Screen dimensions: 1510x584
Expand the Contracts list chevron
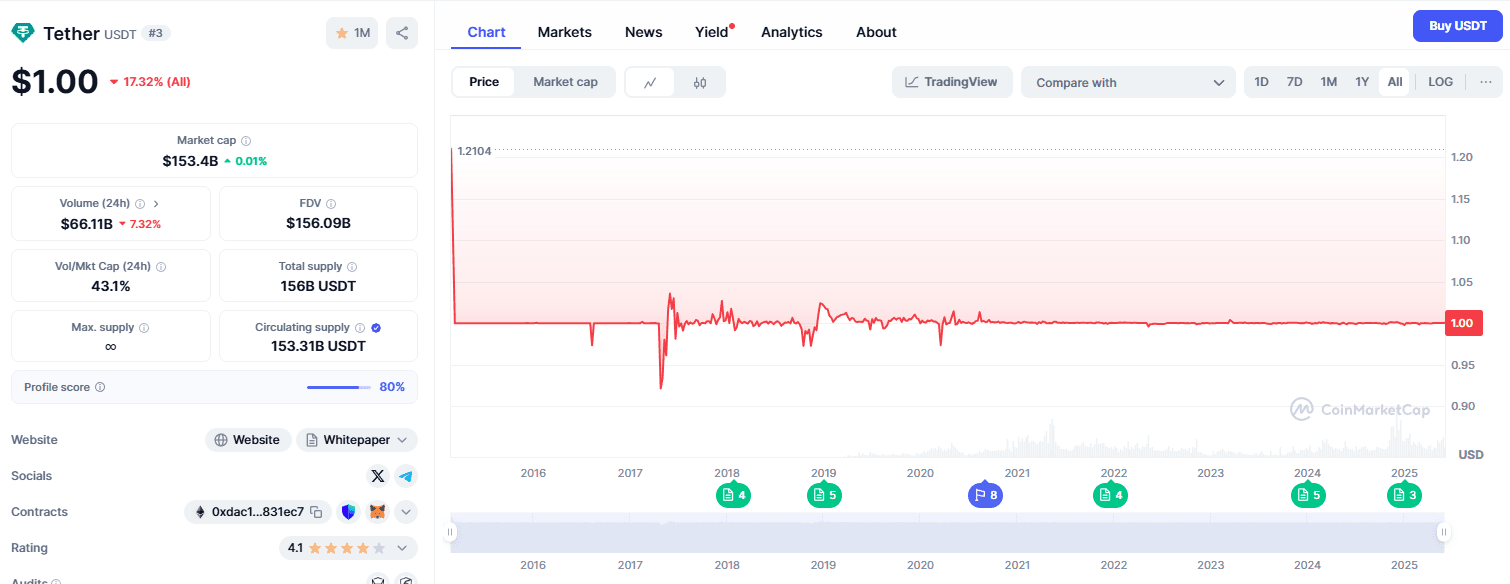click(405, 512)
